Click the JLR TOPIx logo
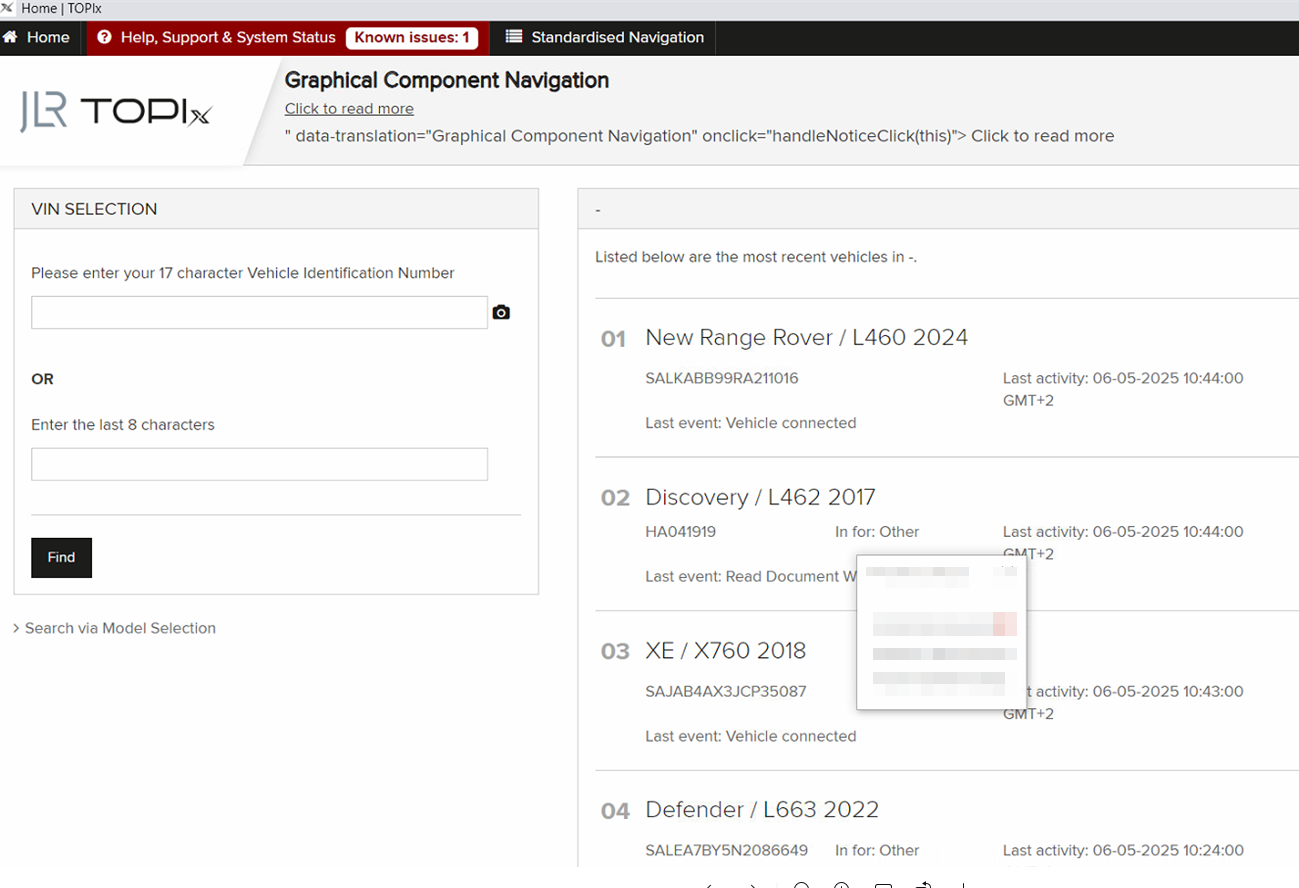Screen dimensions: 1299x888 116,112
